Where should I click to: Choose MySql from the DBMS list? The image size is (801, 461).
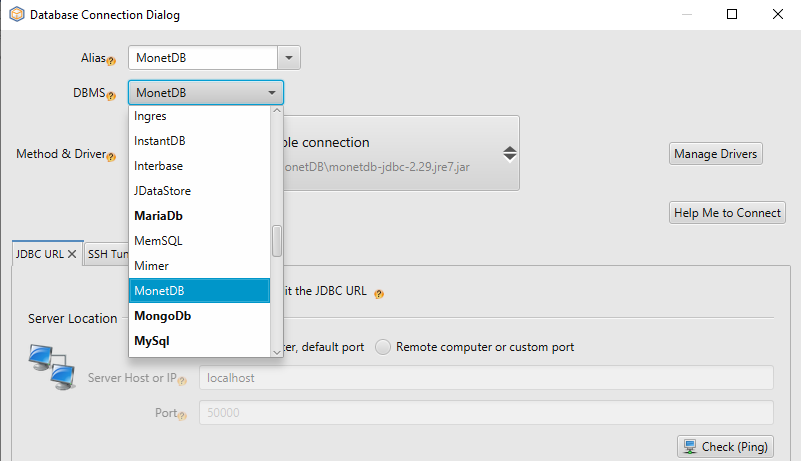pyautogui.click(x=199, y=341)
